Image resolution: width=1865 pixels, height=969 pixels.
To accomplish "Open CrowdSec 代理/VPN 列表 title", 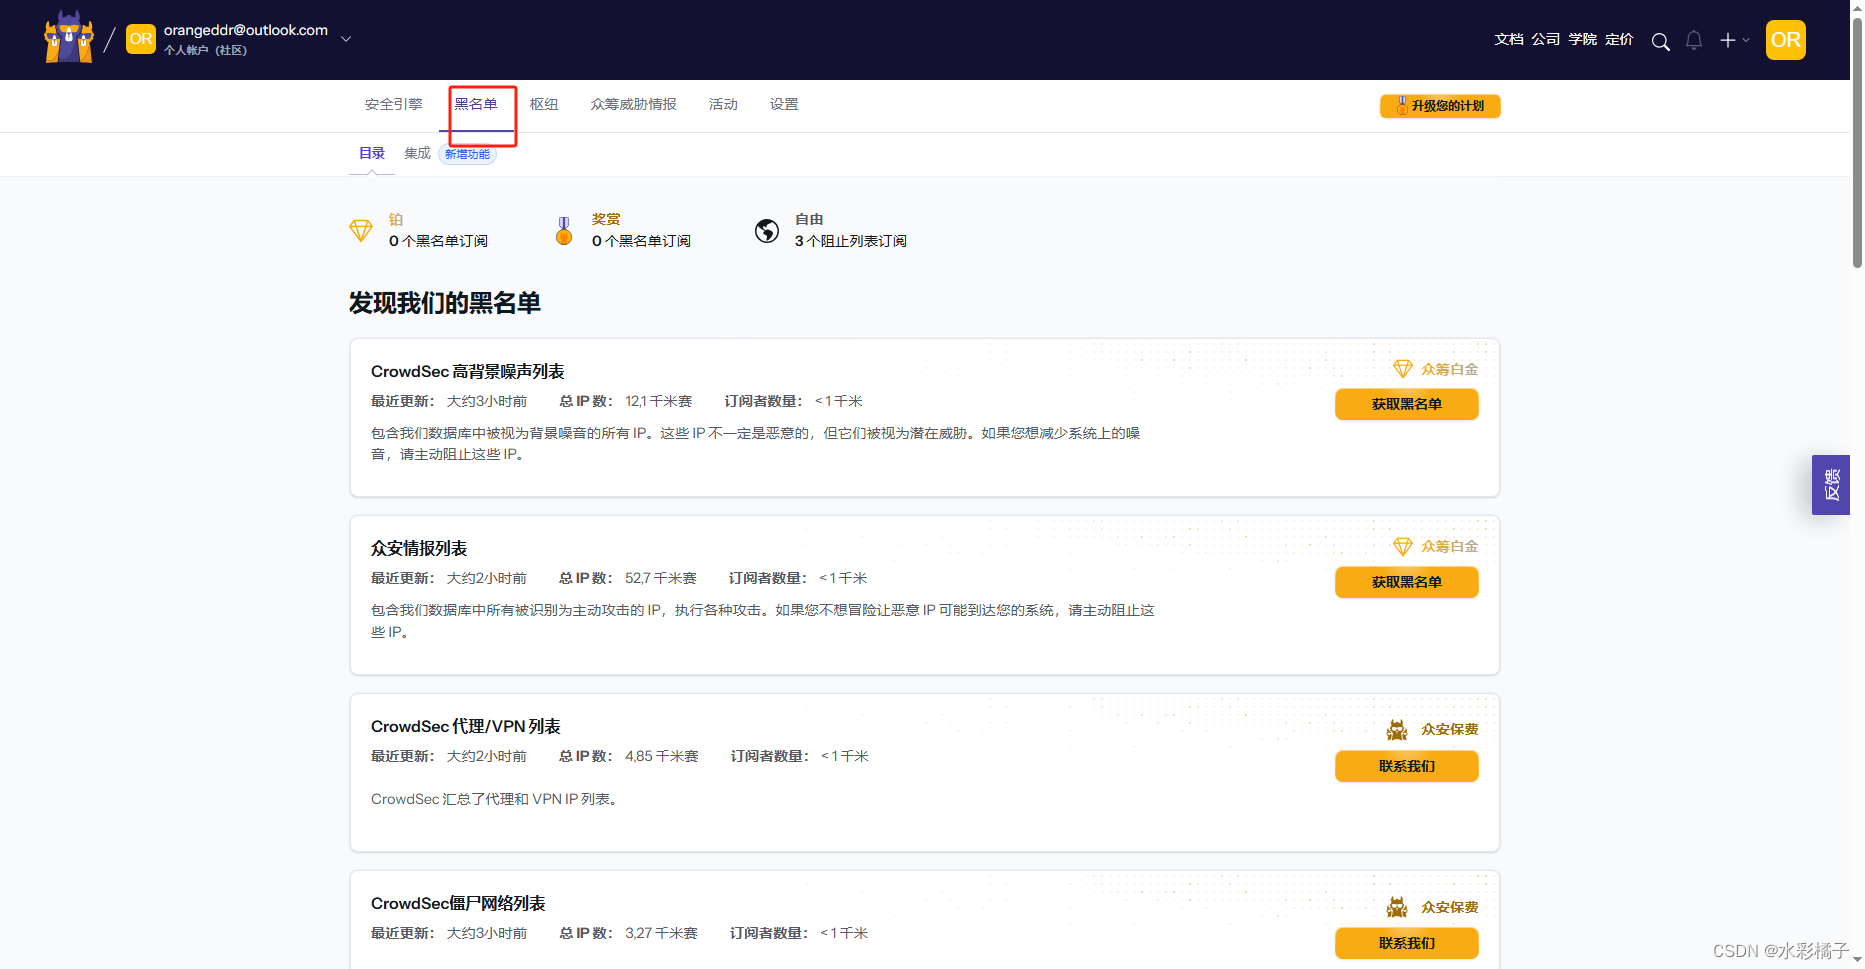I will tap(466, 726).
